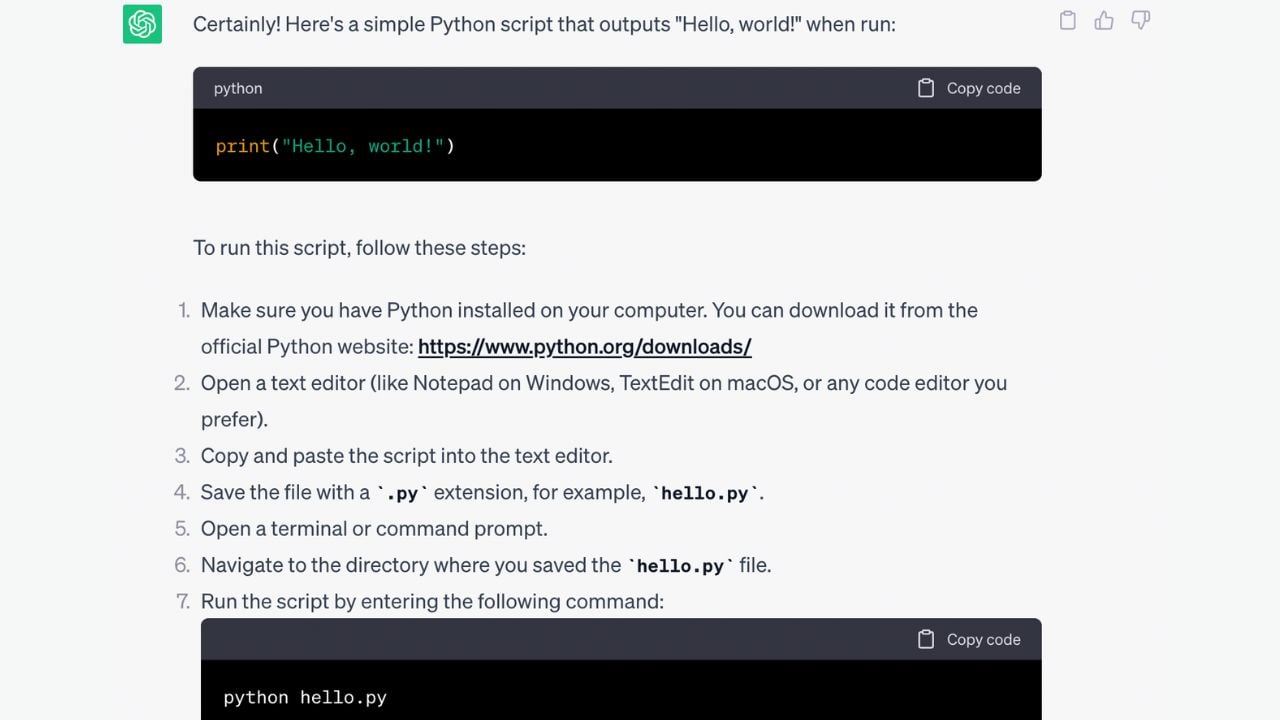Click the inline `hello.py` code in step 4
Viewport: 1280px width, 720px height.
click(x=705, y=493)
